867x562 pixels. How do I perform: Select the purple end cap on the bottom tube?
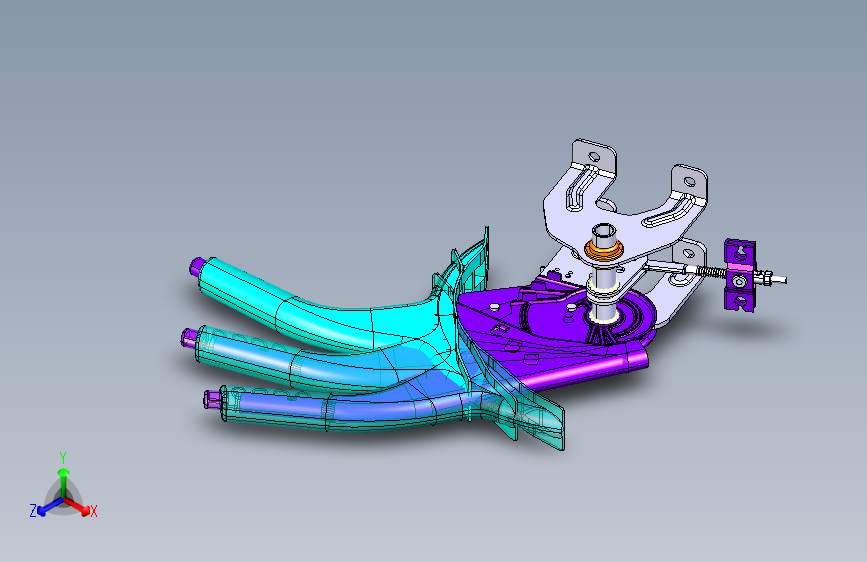(x=212, y=399)
